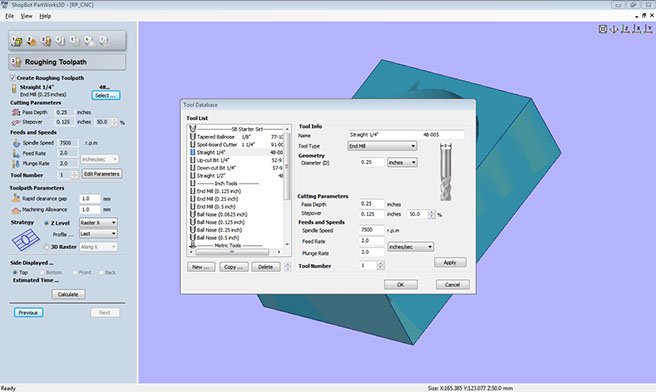Open the diameter inches unit dropdown
The width and height of the screenshot is (656, 392).
coord(402,162)
